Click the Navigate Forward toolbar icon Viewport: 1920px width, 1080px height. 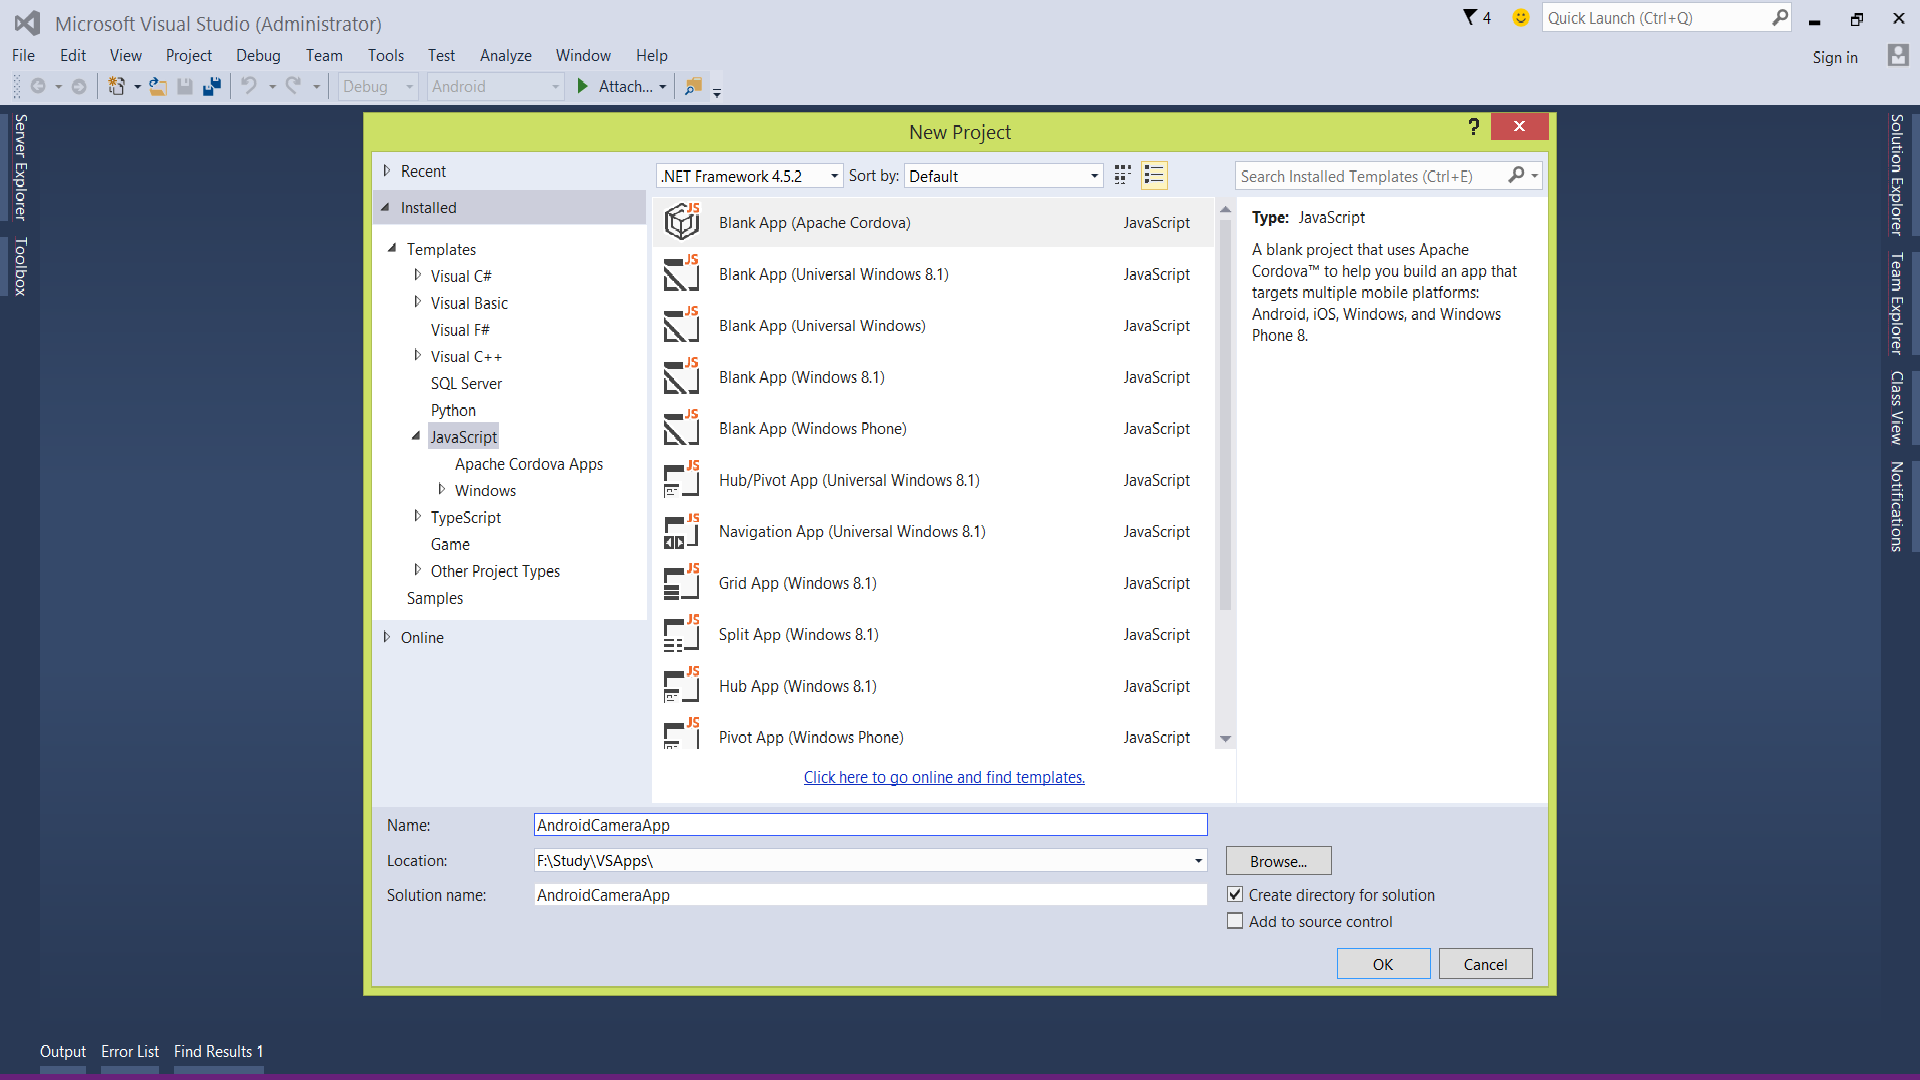coord(79,87)
